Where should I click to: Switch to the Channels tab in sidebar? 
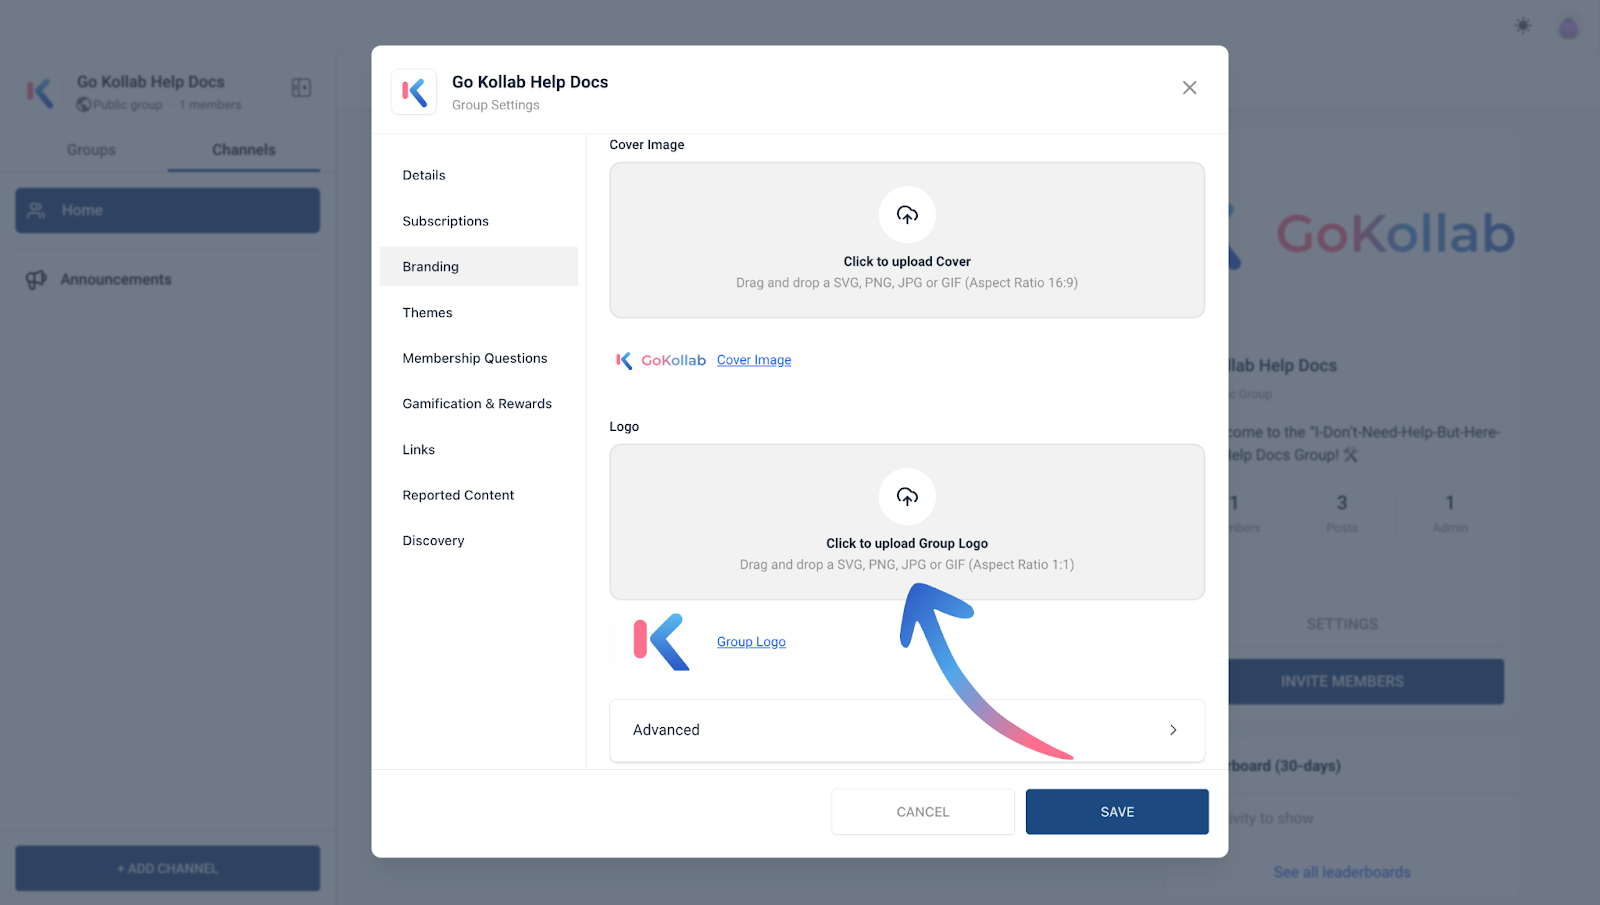pos(244,150)
